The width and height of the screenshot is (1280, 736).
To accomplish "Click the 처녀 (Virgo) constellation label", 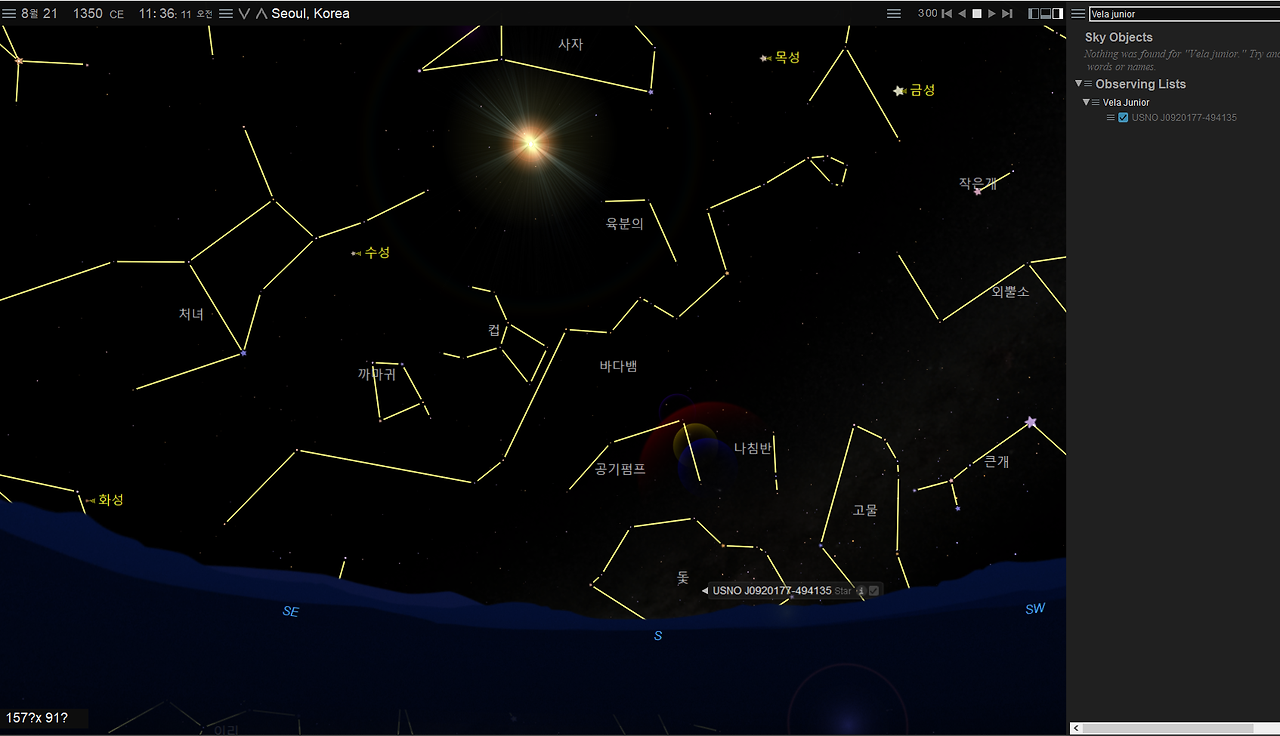I will tap(191, 314).
